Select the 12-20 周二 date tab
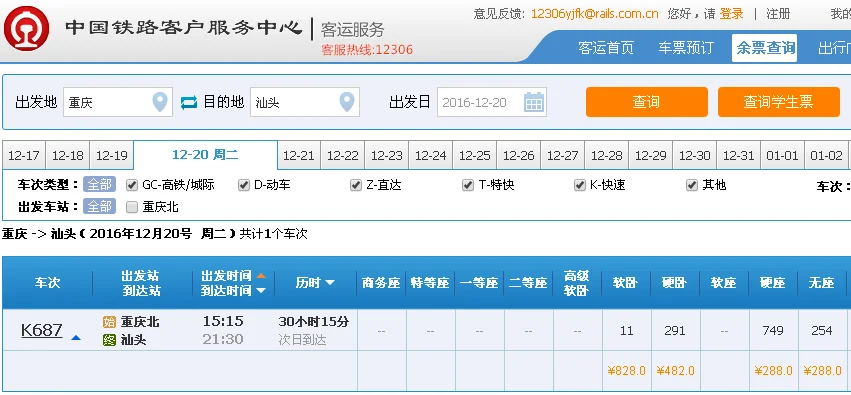The width and height of the screenshot is (851, 395). (x=205, y=155)
